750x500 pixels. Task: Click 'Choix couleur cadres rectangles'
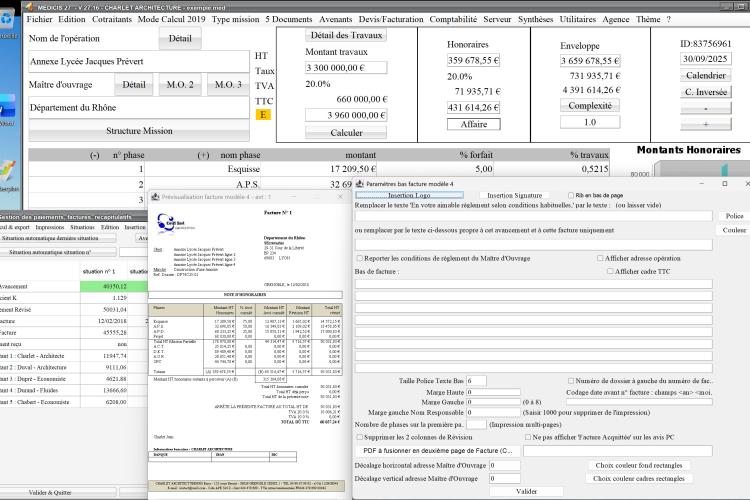639,478
